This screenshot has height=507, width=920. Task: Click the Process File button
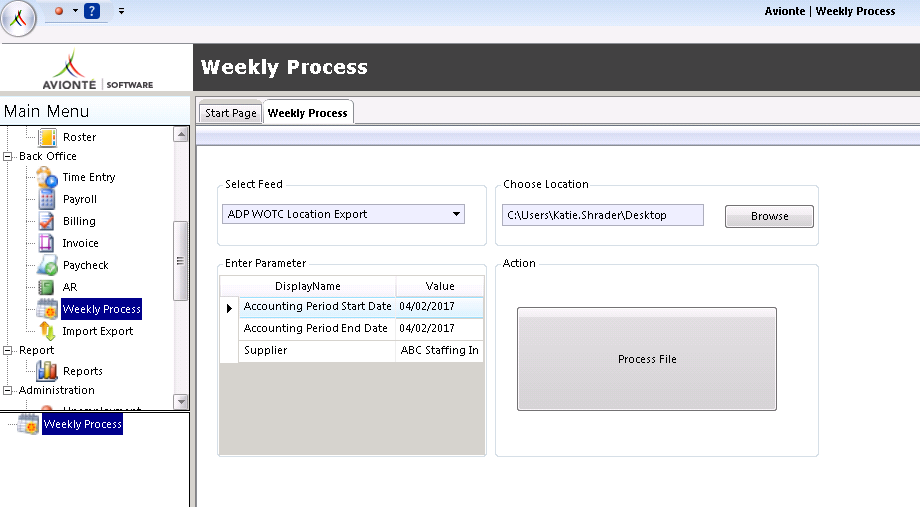tap(647, 359)
